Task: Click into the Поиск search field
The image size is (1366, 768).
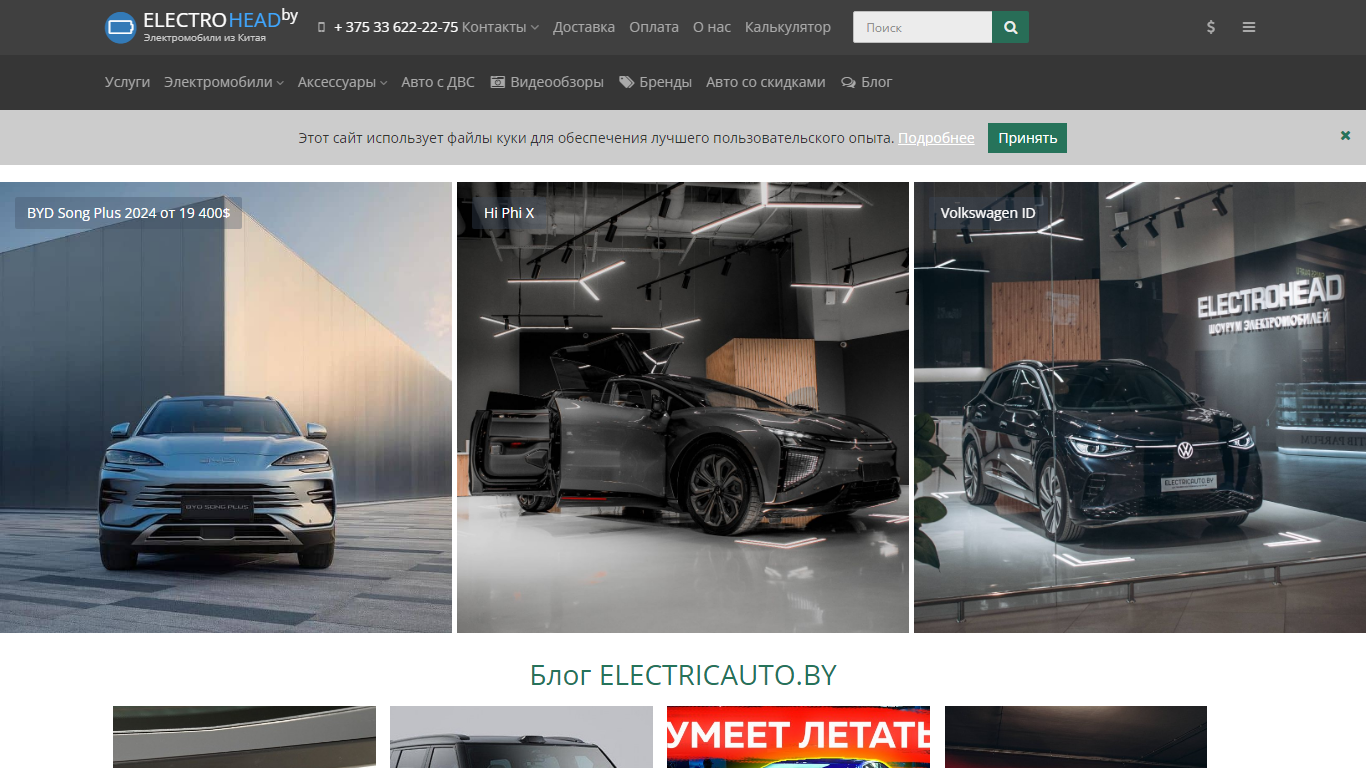Action: 922,27
